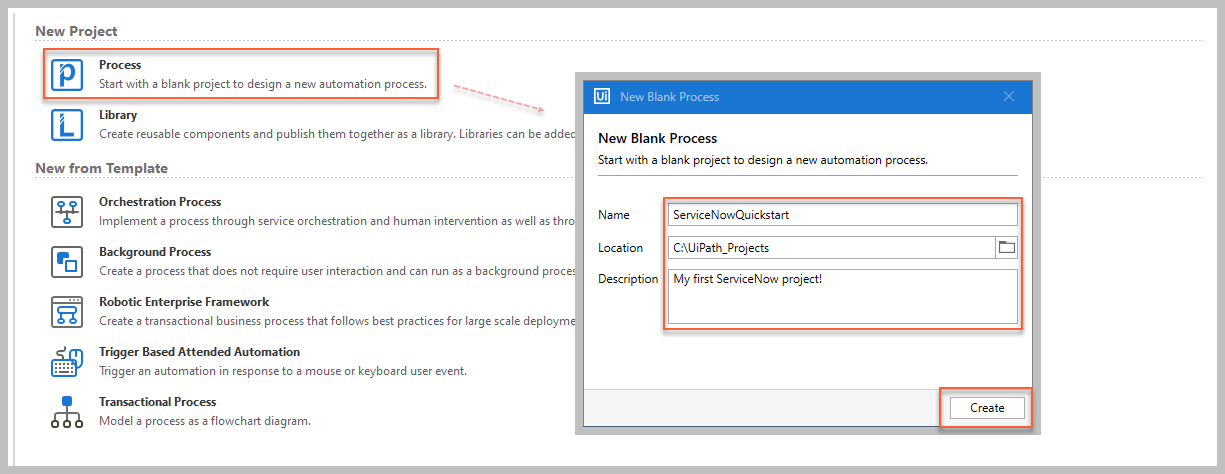Click the 'New from Template' section heading
This screenshot has height=474, width=1225.
click(101, 168)
